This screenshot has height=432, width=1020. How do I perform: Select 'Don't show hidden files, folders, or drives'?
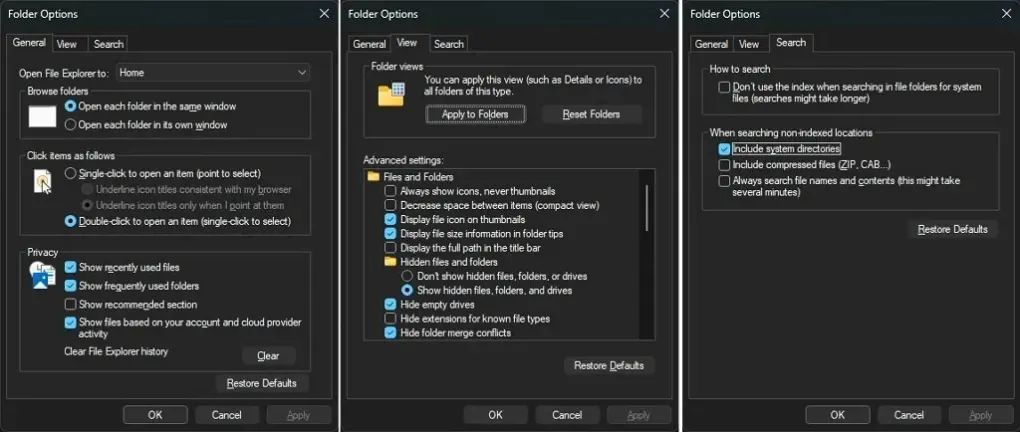point(407,276)
